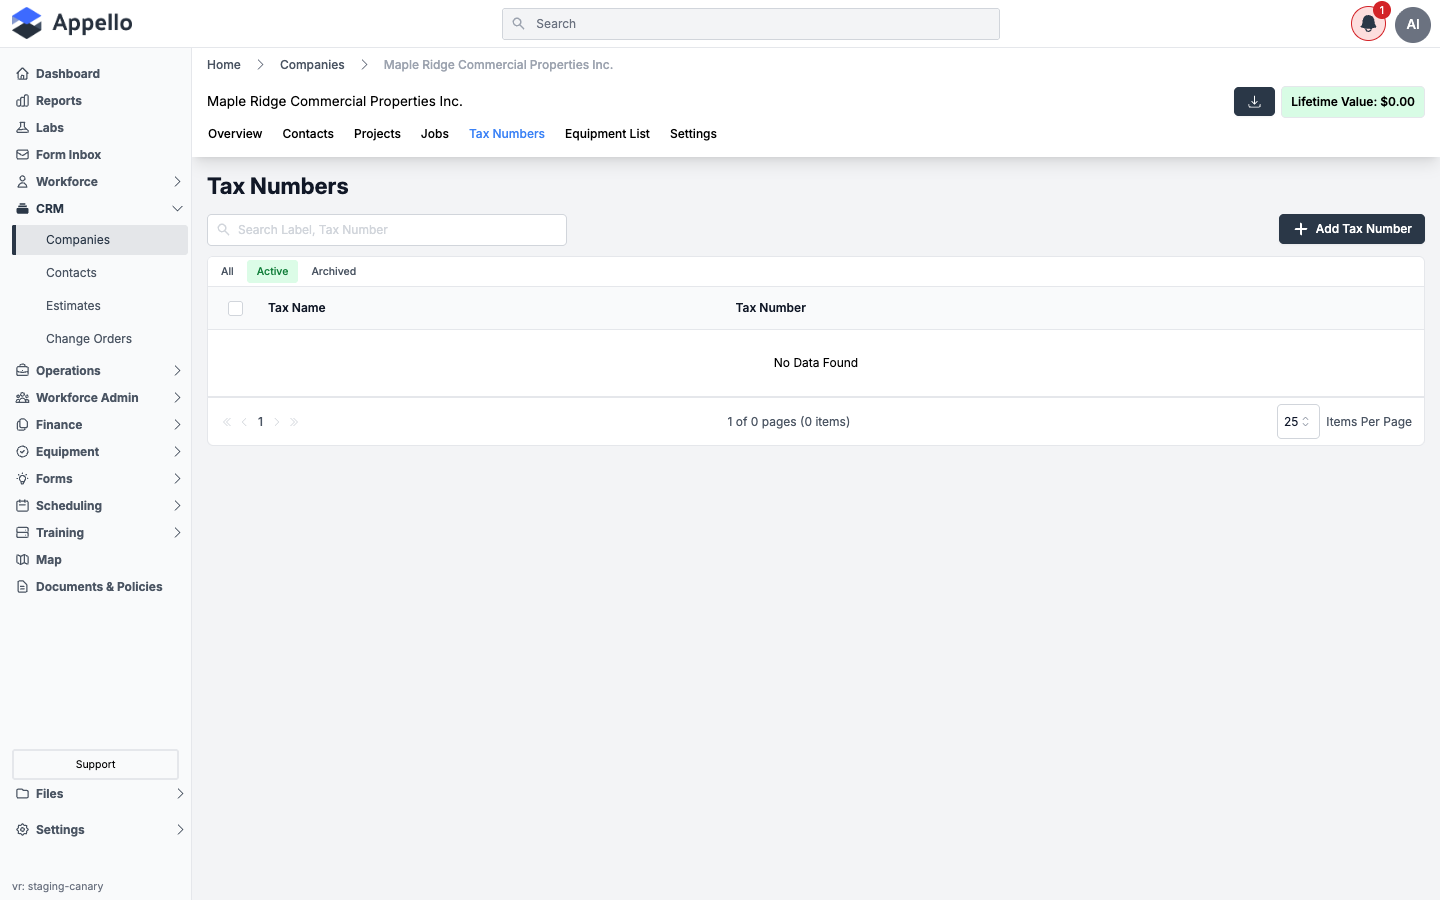Viewport: 1440px width, 918px height.
Task: Click the Add Tax Number button
Action: (1352, 229)
